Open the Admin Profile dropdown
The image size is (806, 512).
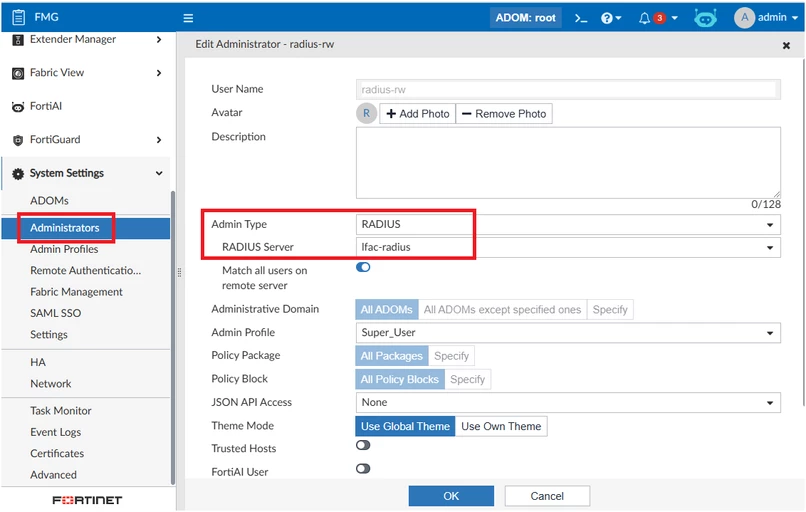(568, 333)
